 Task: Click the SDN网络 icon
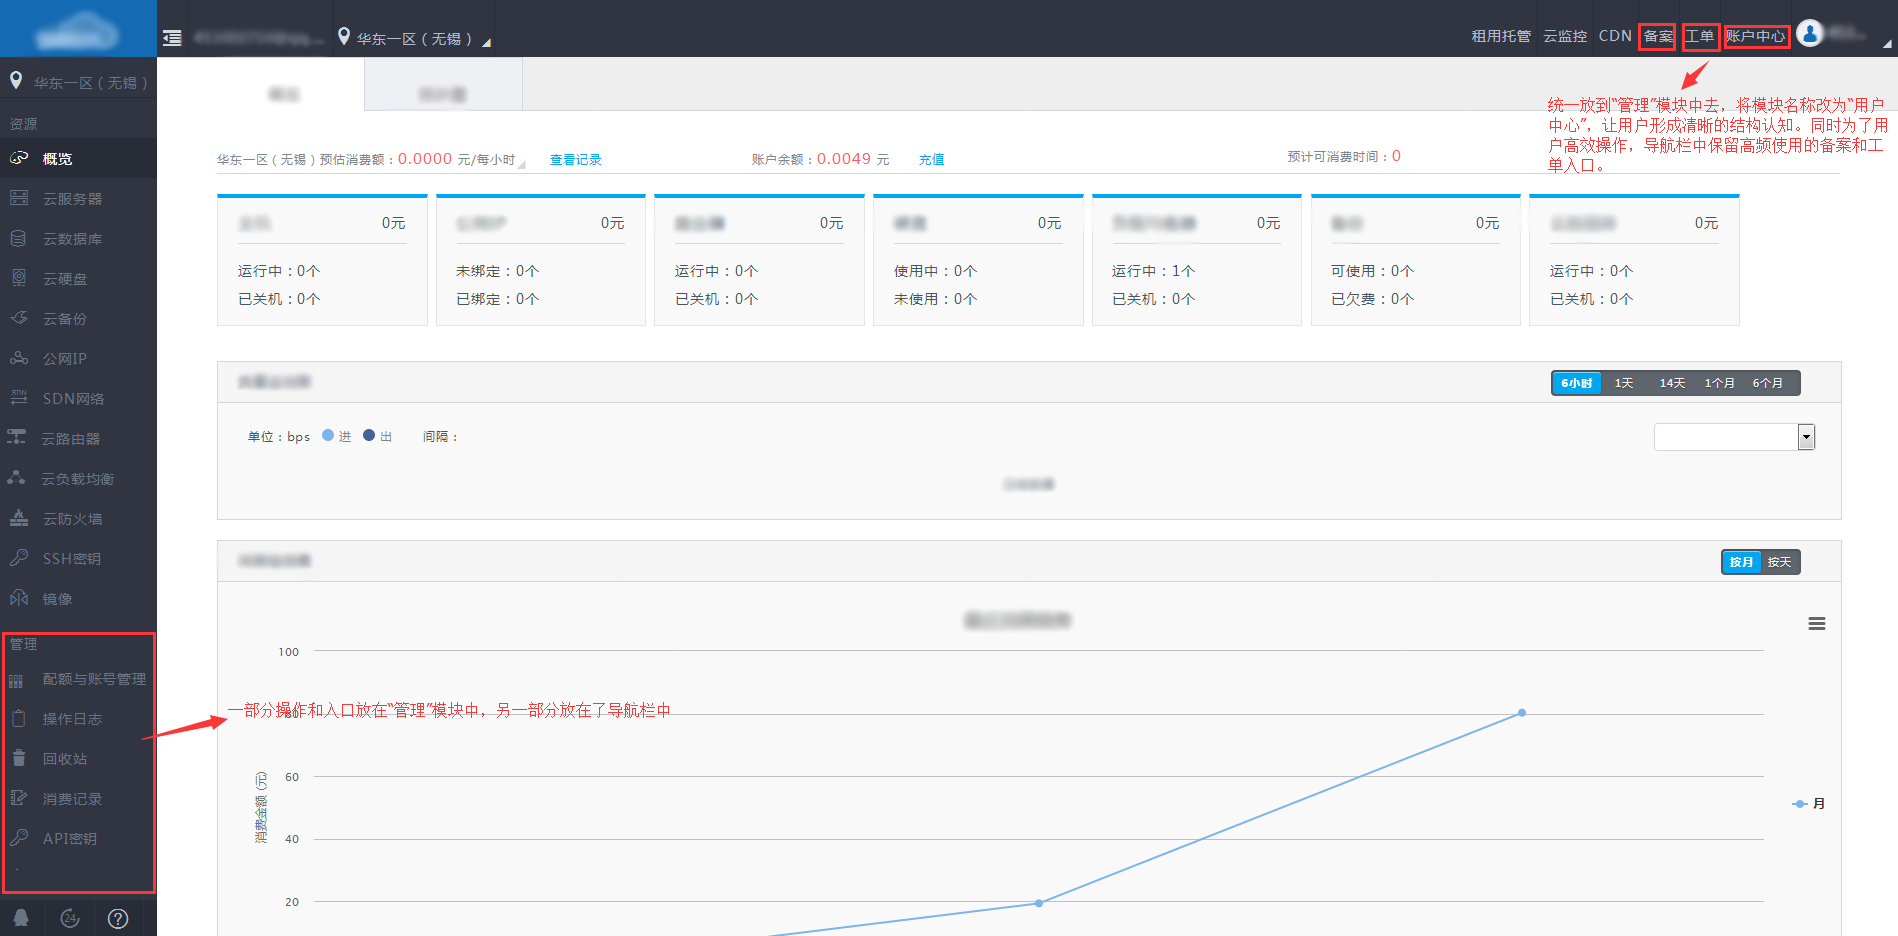click(19, 397)
